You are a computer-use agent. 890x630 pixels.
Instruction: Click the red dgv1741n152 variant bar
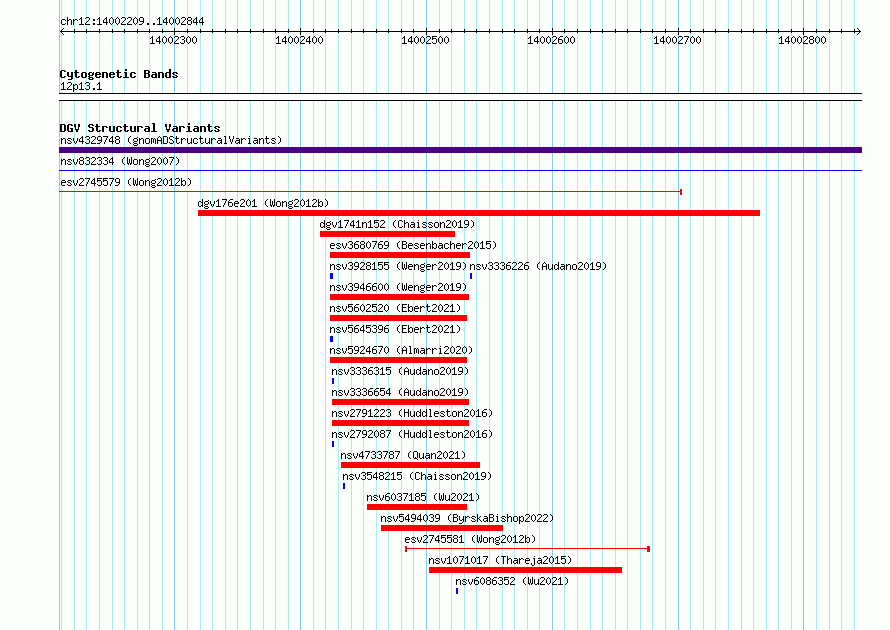pos(387,234)
